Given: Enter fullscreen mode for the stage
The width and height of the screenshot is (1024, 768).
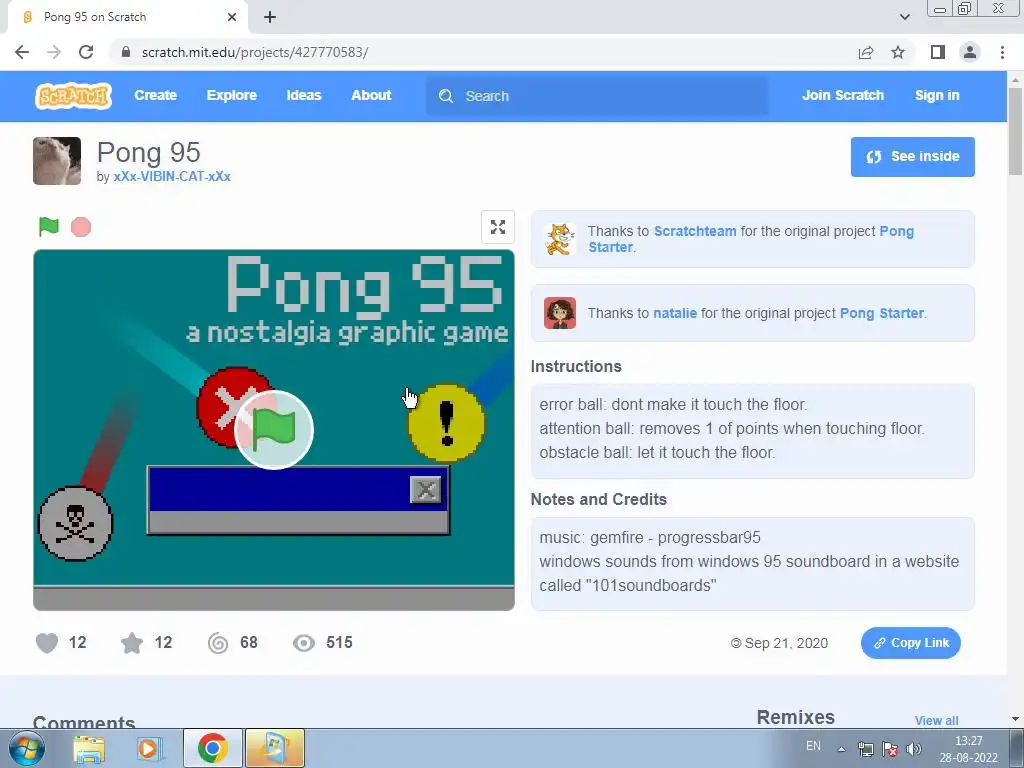Looking at the screenshot, I should [x=498, y=227].
